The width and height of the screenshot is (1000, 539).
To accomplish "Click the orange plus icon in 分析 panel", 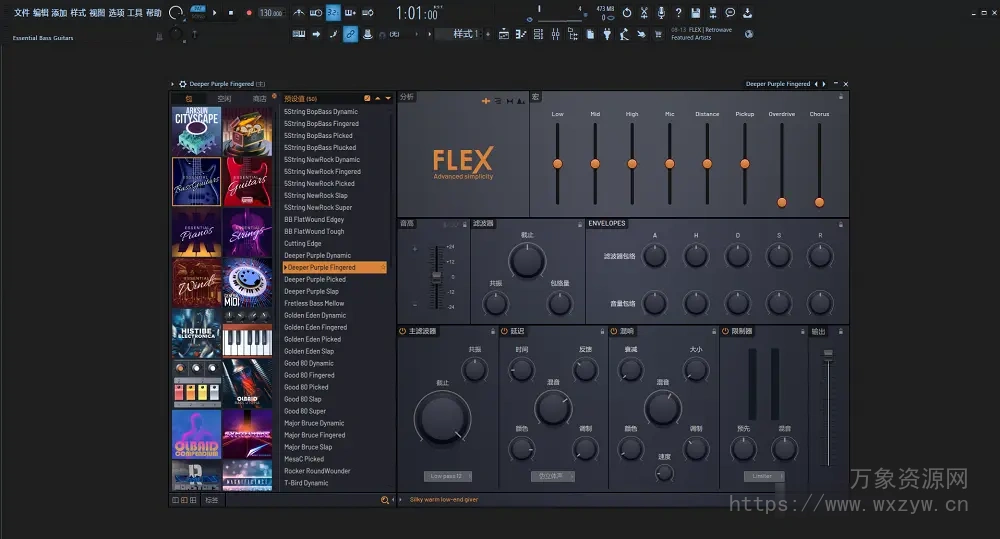I will coord(486,101).
